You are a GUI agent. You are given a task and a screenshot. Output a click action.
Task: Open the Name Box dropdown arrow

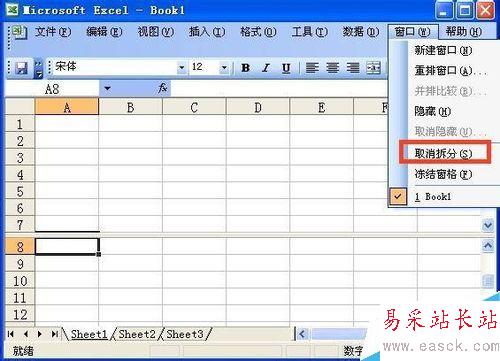click(107, 89)
